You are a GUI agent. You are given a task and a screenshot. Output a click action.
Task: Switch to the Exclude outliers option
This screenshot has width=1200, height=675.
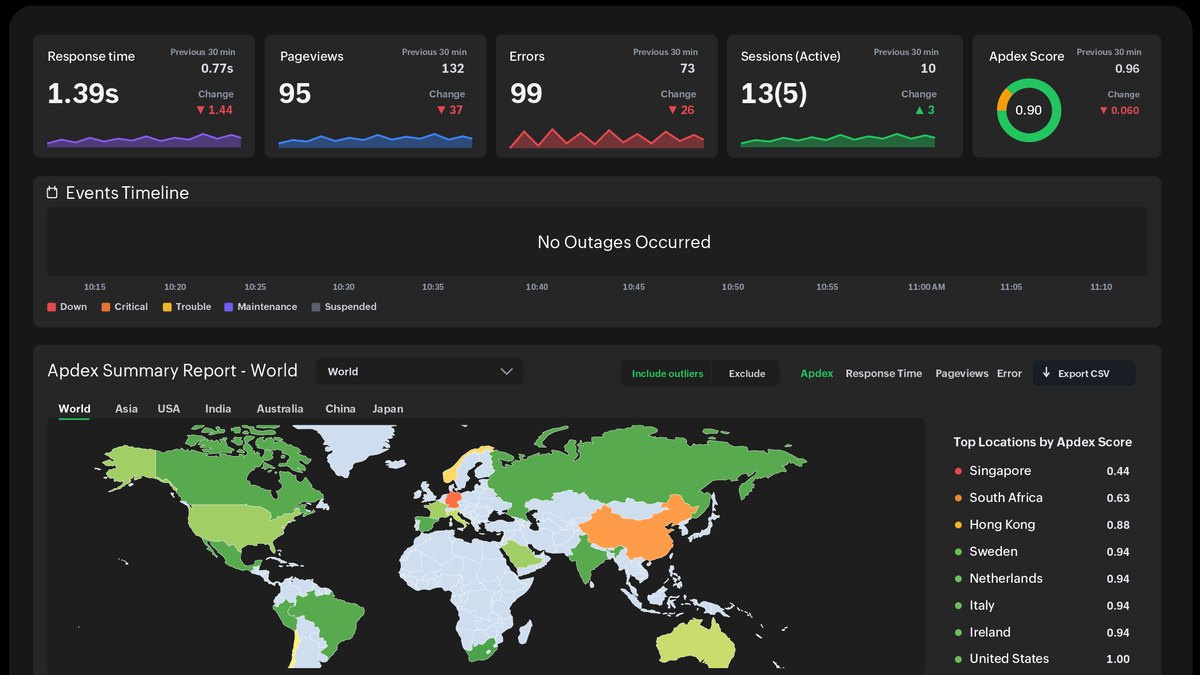pyautogui.click(x=747, y=374)
